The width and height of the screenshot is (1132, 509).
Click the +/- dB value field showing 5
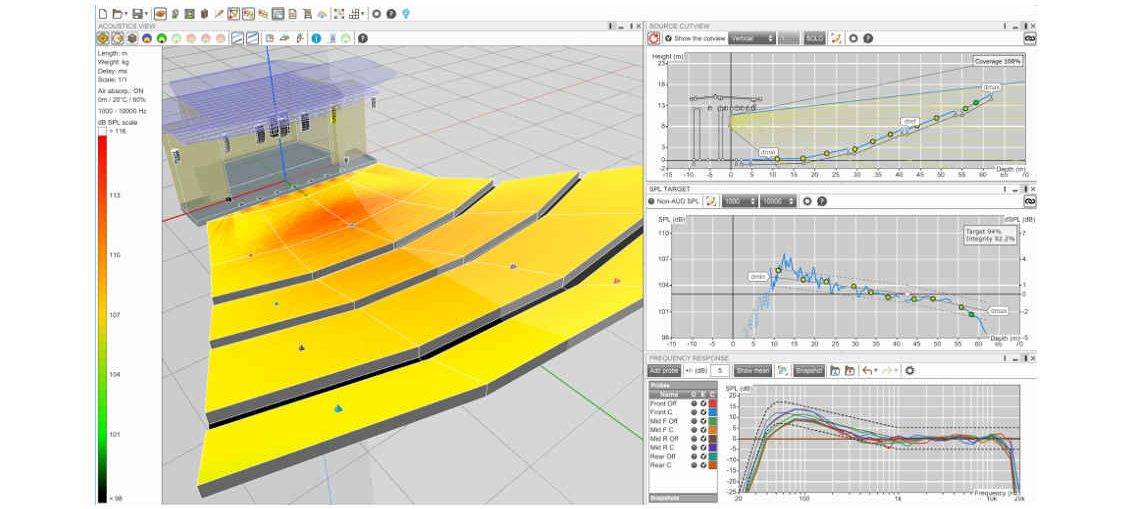(720, 370)
